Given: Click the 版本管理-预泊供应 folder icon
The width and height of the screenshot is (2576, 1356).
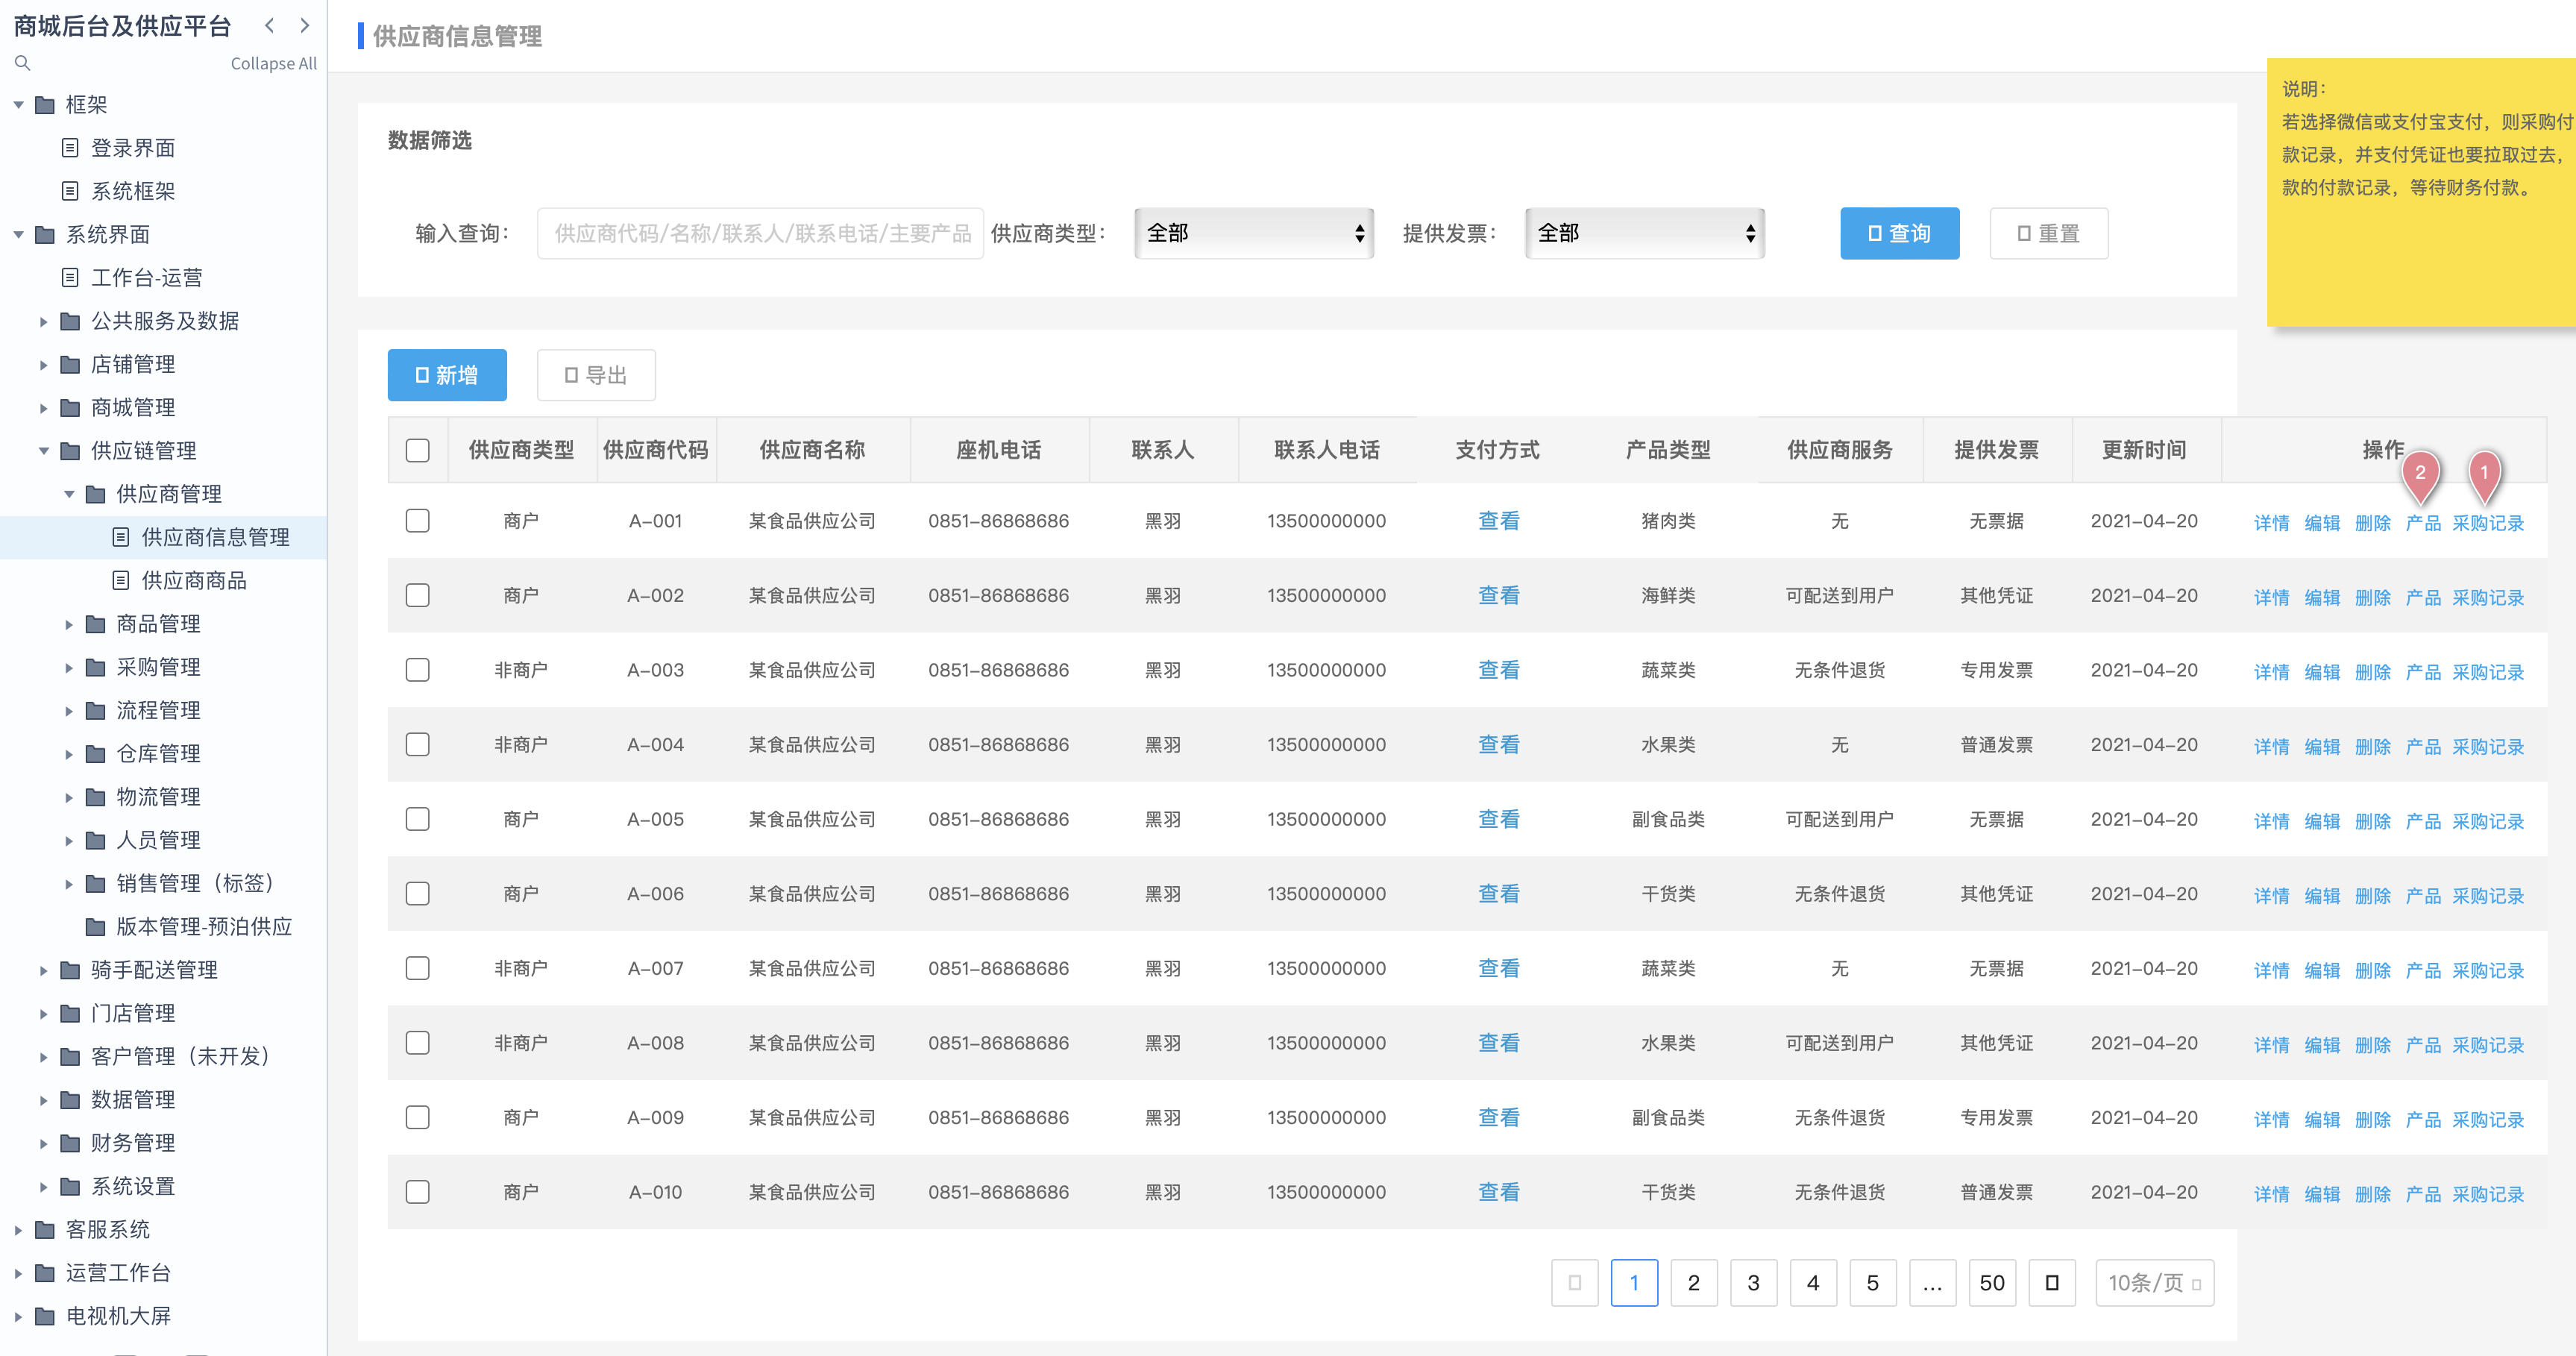Looking at the screenshot, I should tap(96, 926).
